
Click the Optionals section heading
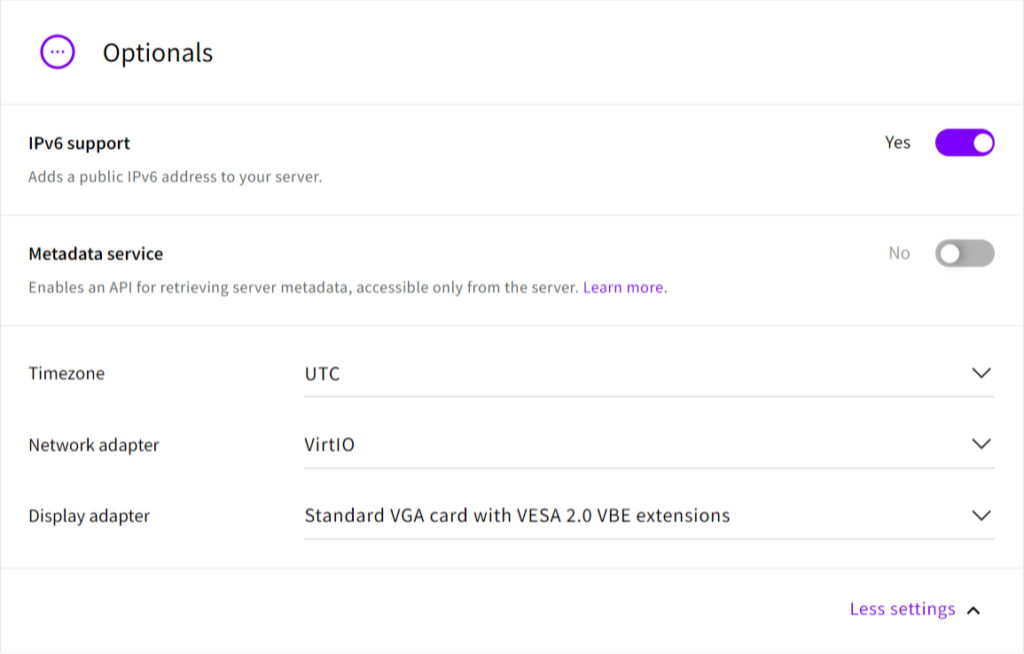pyautogui.click(x=158, y=53)
